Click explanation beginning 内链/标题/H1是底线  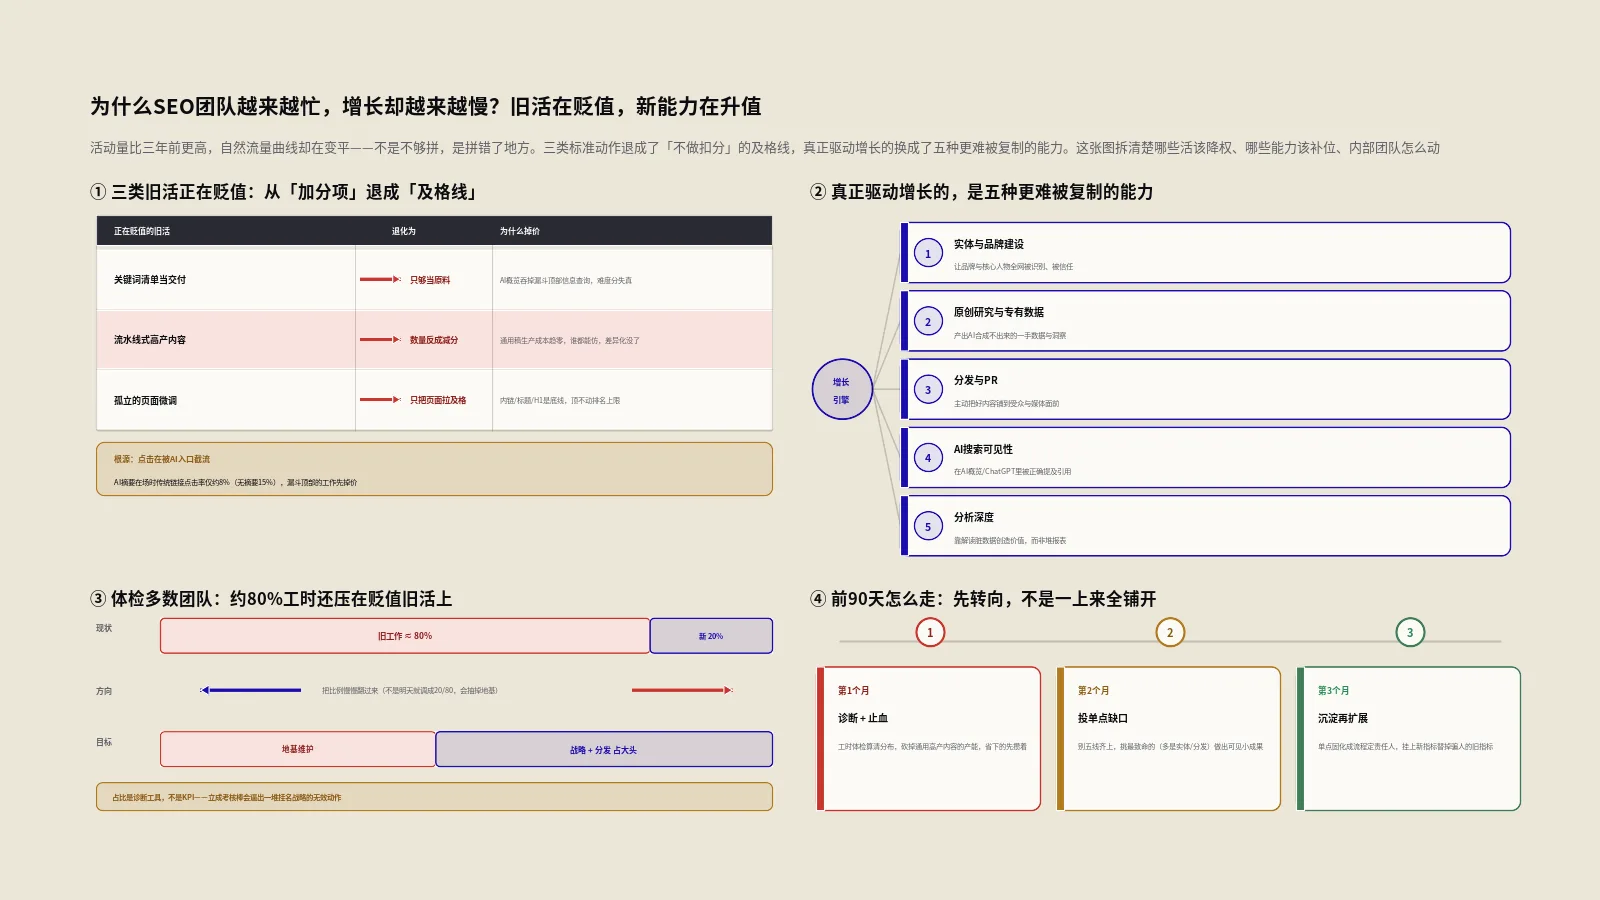pos(560,401)
